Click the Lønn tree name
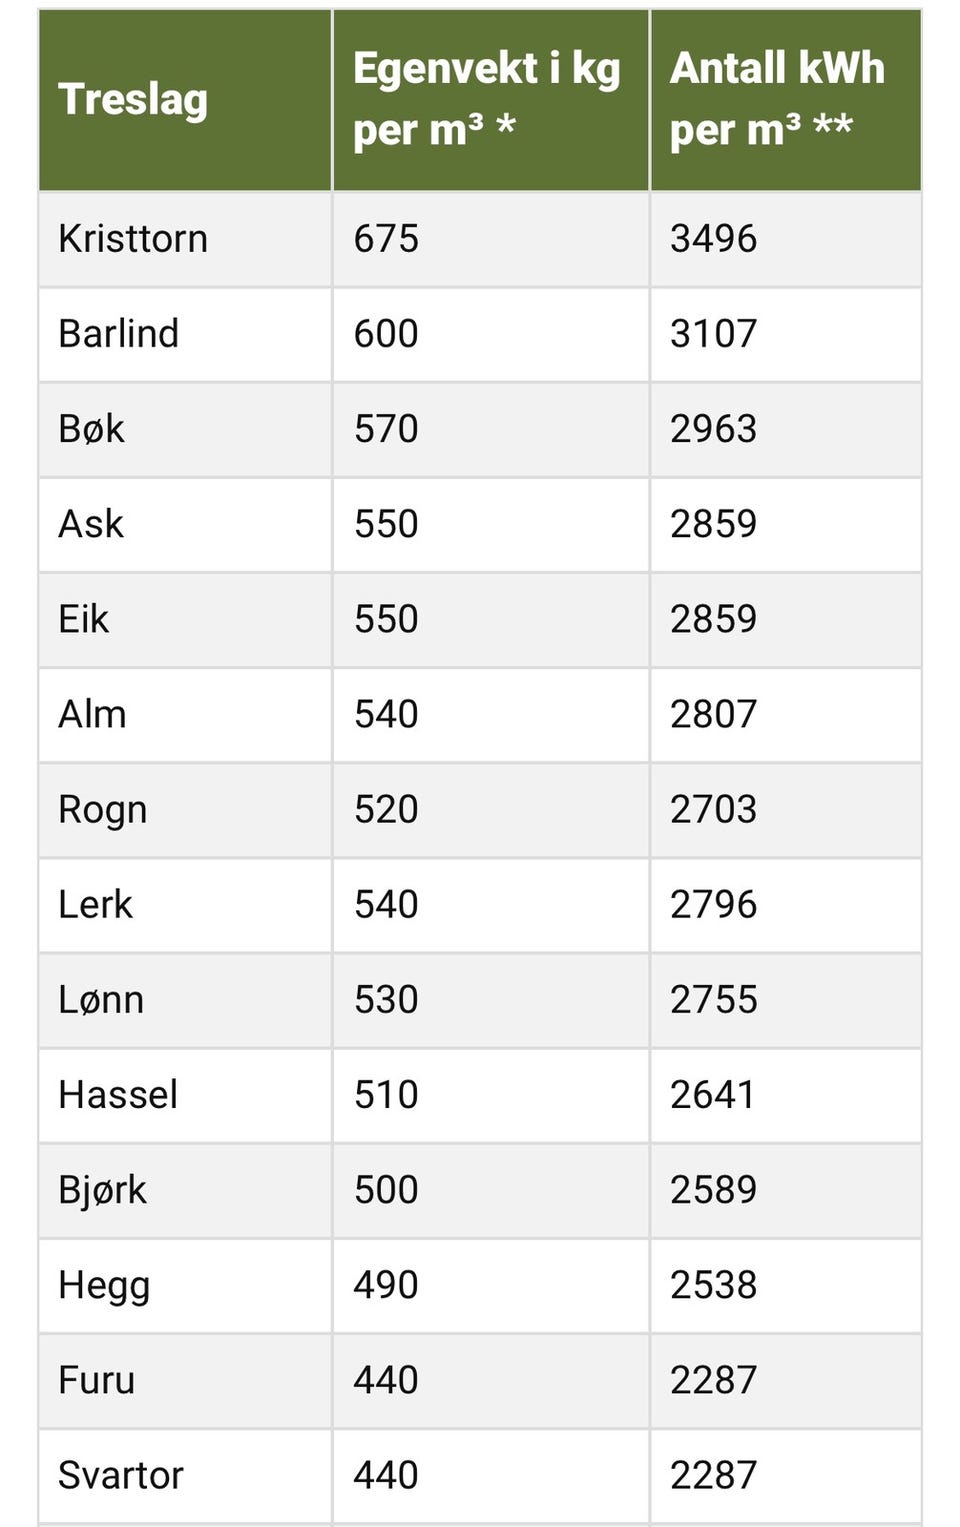 click(x=101, y=999)
